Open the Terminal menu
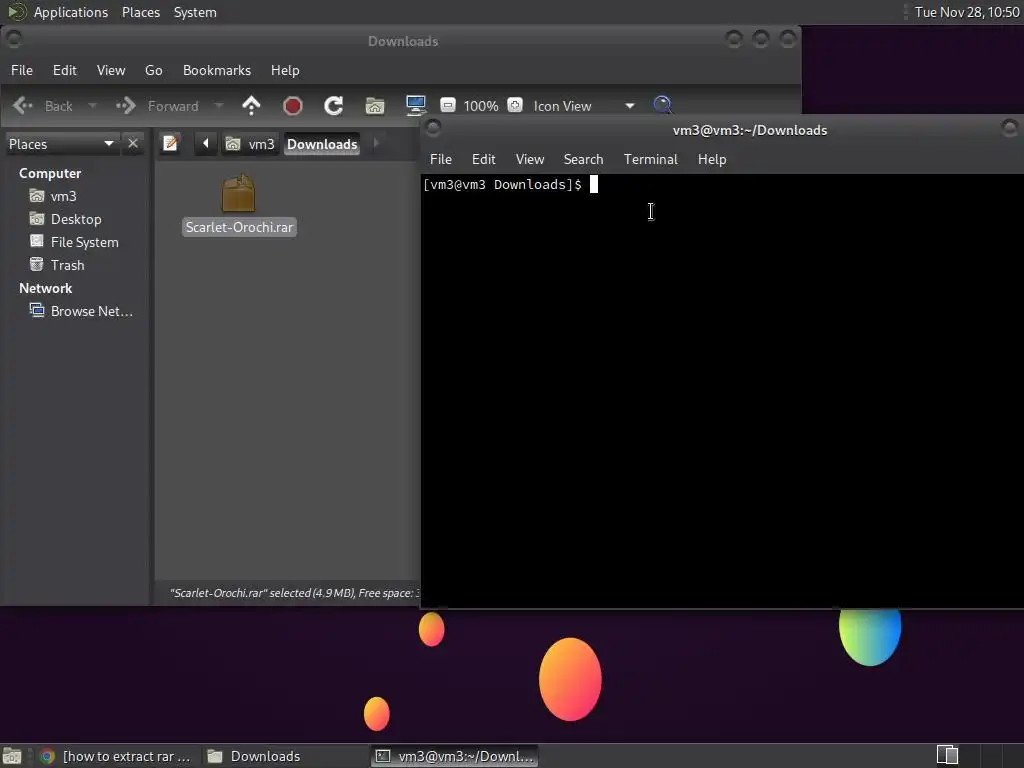This screenshot has width=1024, height=768. [650, 159]
